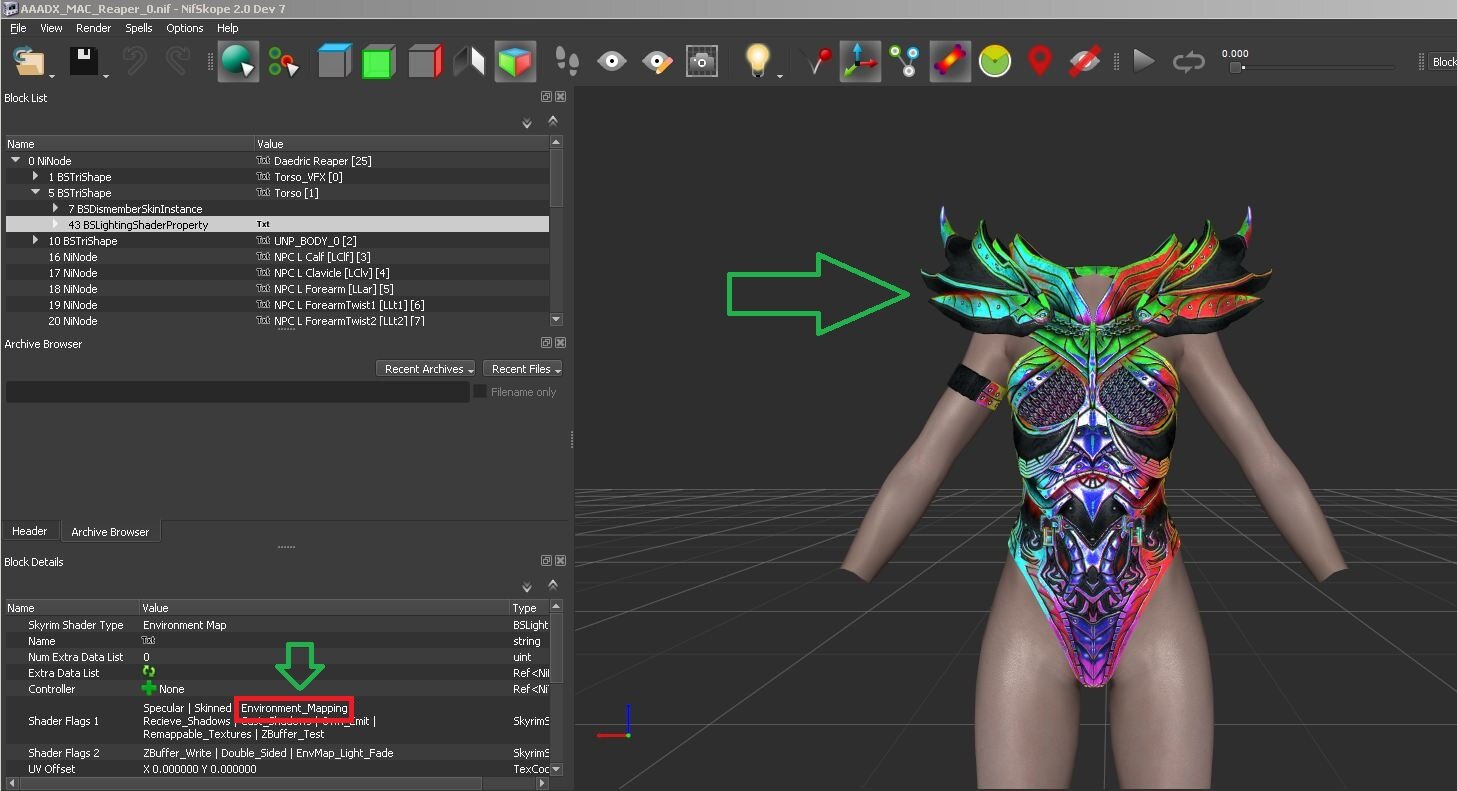Open the lighting options dropdown arrow
The image size is (1457, 791).
pyautogui.click(x=779, y=75)
